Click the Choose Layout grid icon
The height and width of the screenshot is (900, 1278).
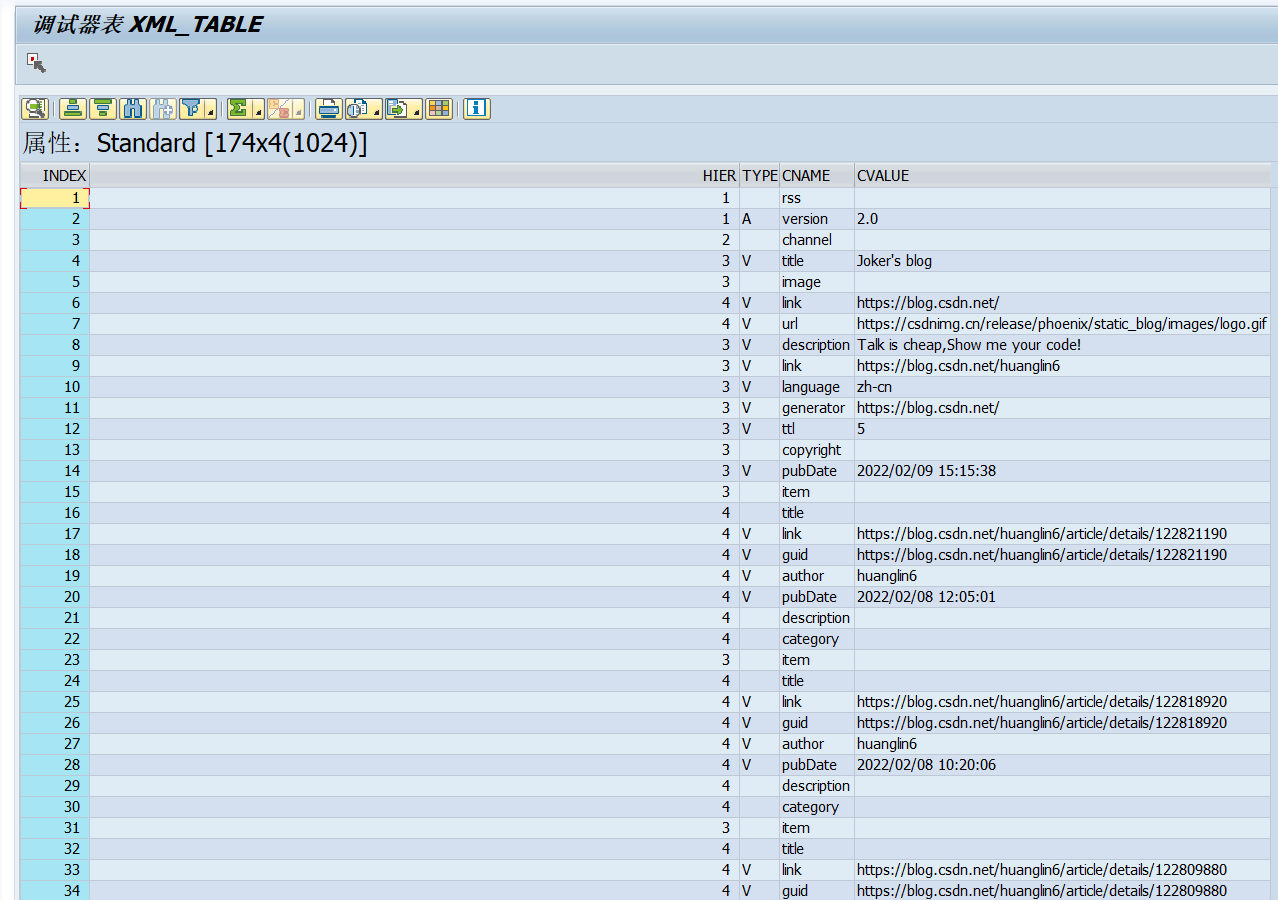(439, 108)
